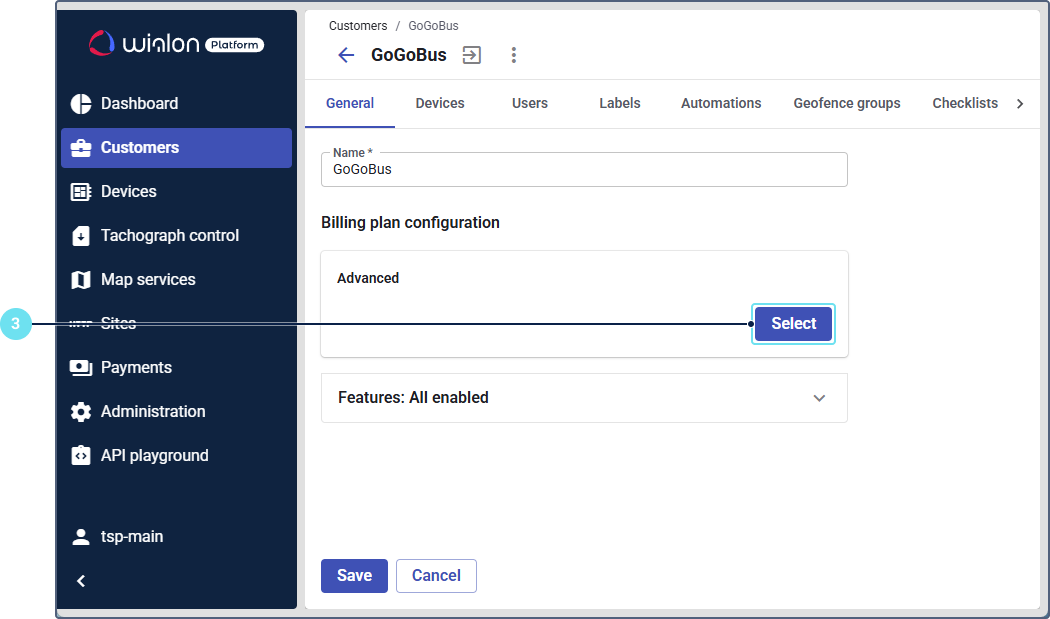Image resolution: width=1050 pixels, height=619 pixels.
Task: Open Devices via its sidebar icon
Action: pos(81,192)
